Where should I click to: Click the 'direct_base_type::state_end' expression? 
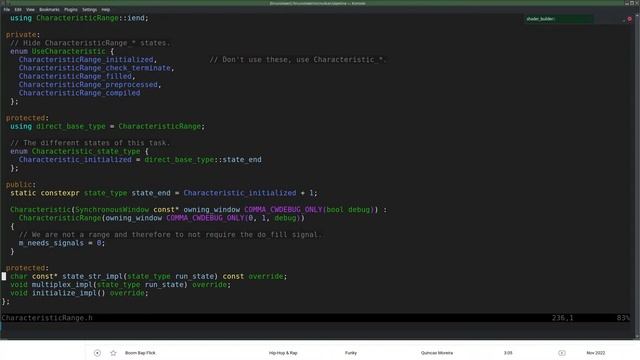[x=203, y=160]
